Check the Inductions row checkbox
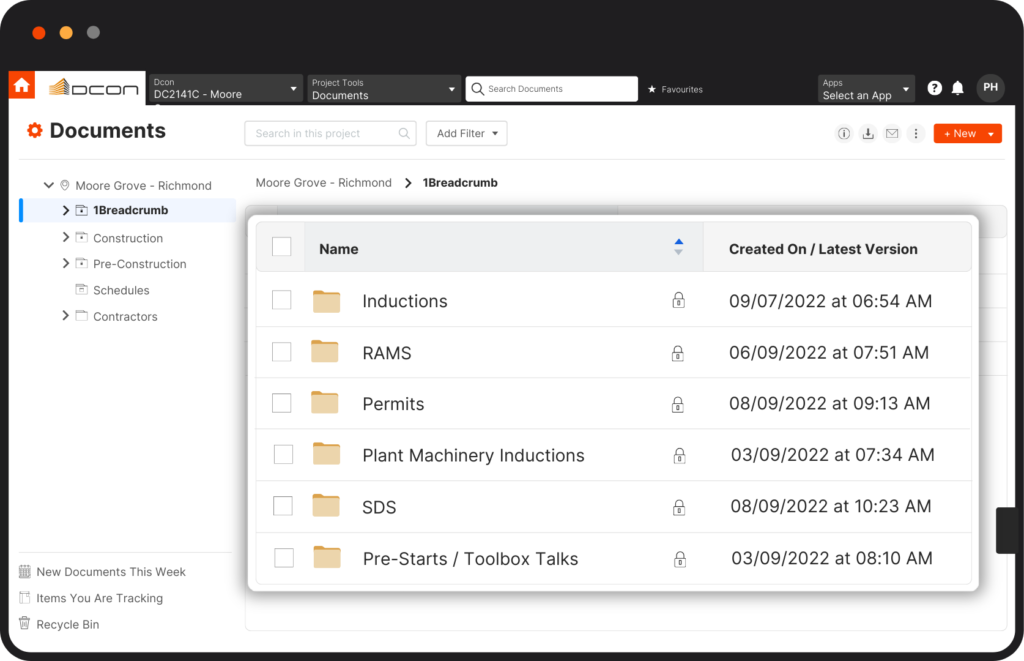The width and height of the screenshot is (1024, 661). click(281, 300)
